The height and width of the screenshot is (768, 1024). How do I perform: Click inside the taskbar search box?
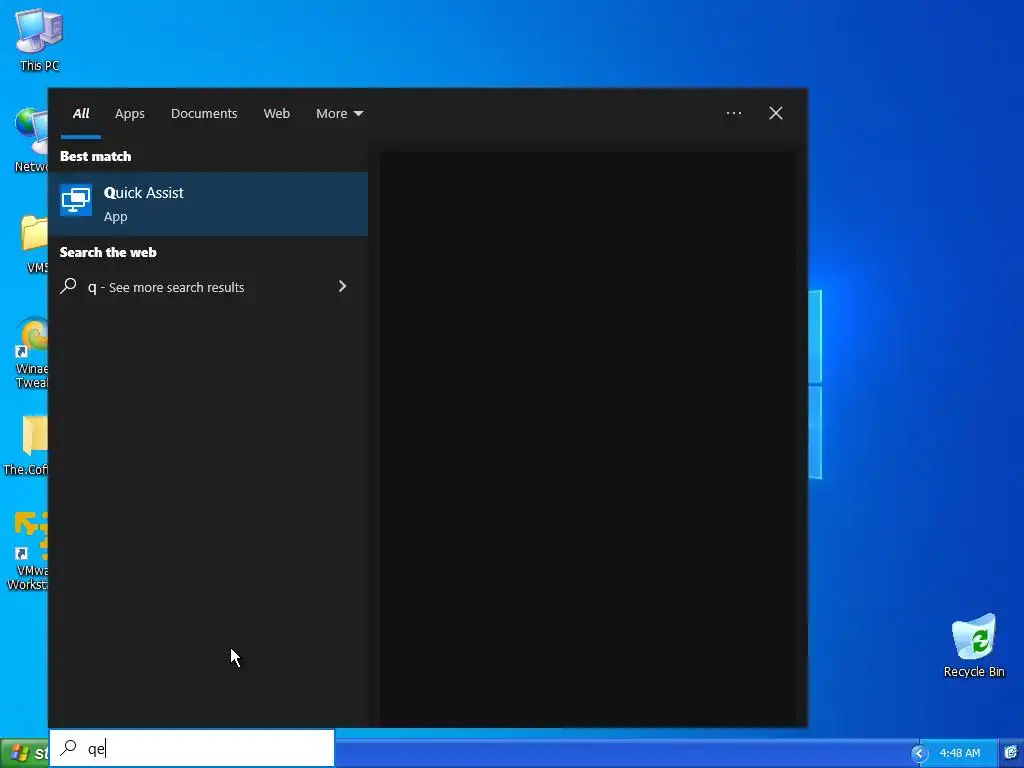[192, 748]
